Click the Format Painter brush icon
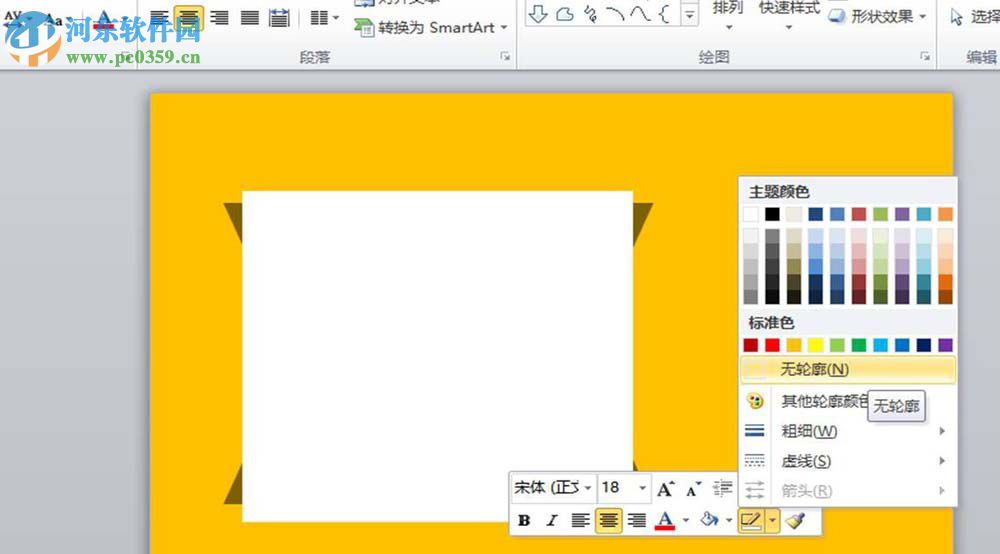1000x554 pixels. pos(795,520)
